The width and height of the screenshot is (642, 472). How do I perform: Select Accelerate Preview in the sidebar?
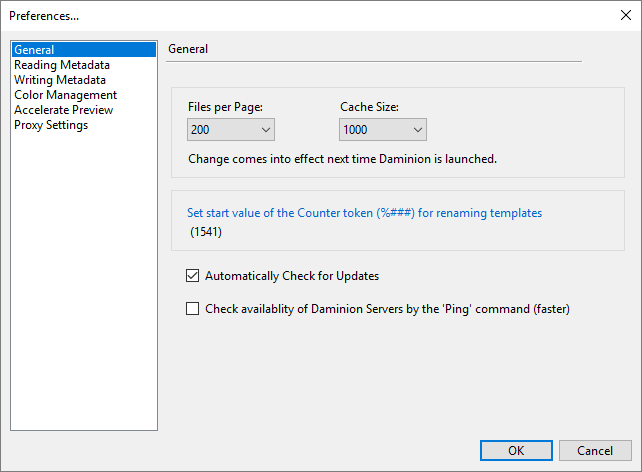click(63, 110)
